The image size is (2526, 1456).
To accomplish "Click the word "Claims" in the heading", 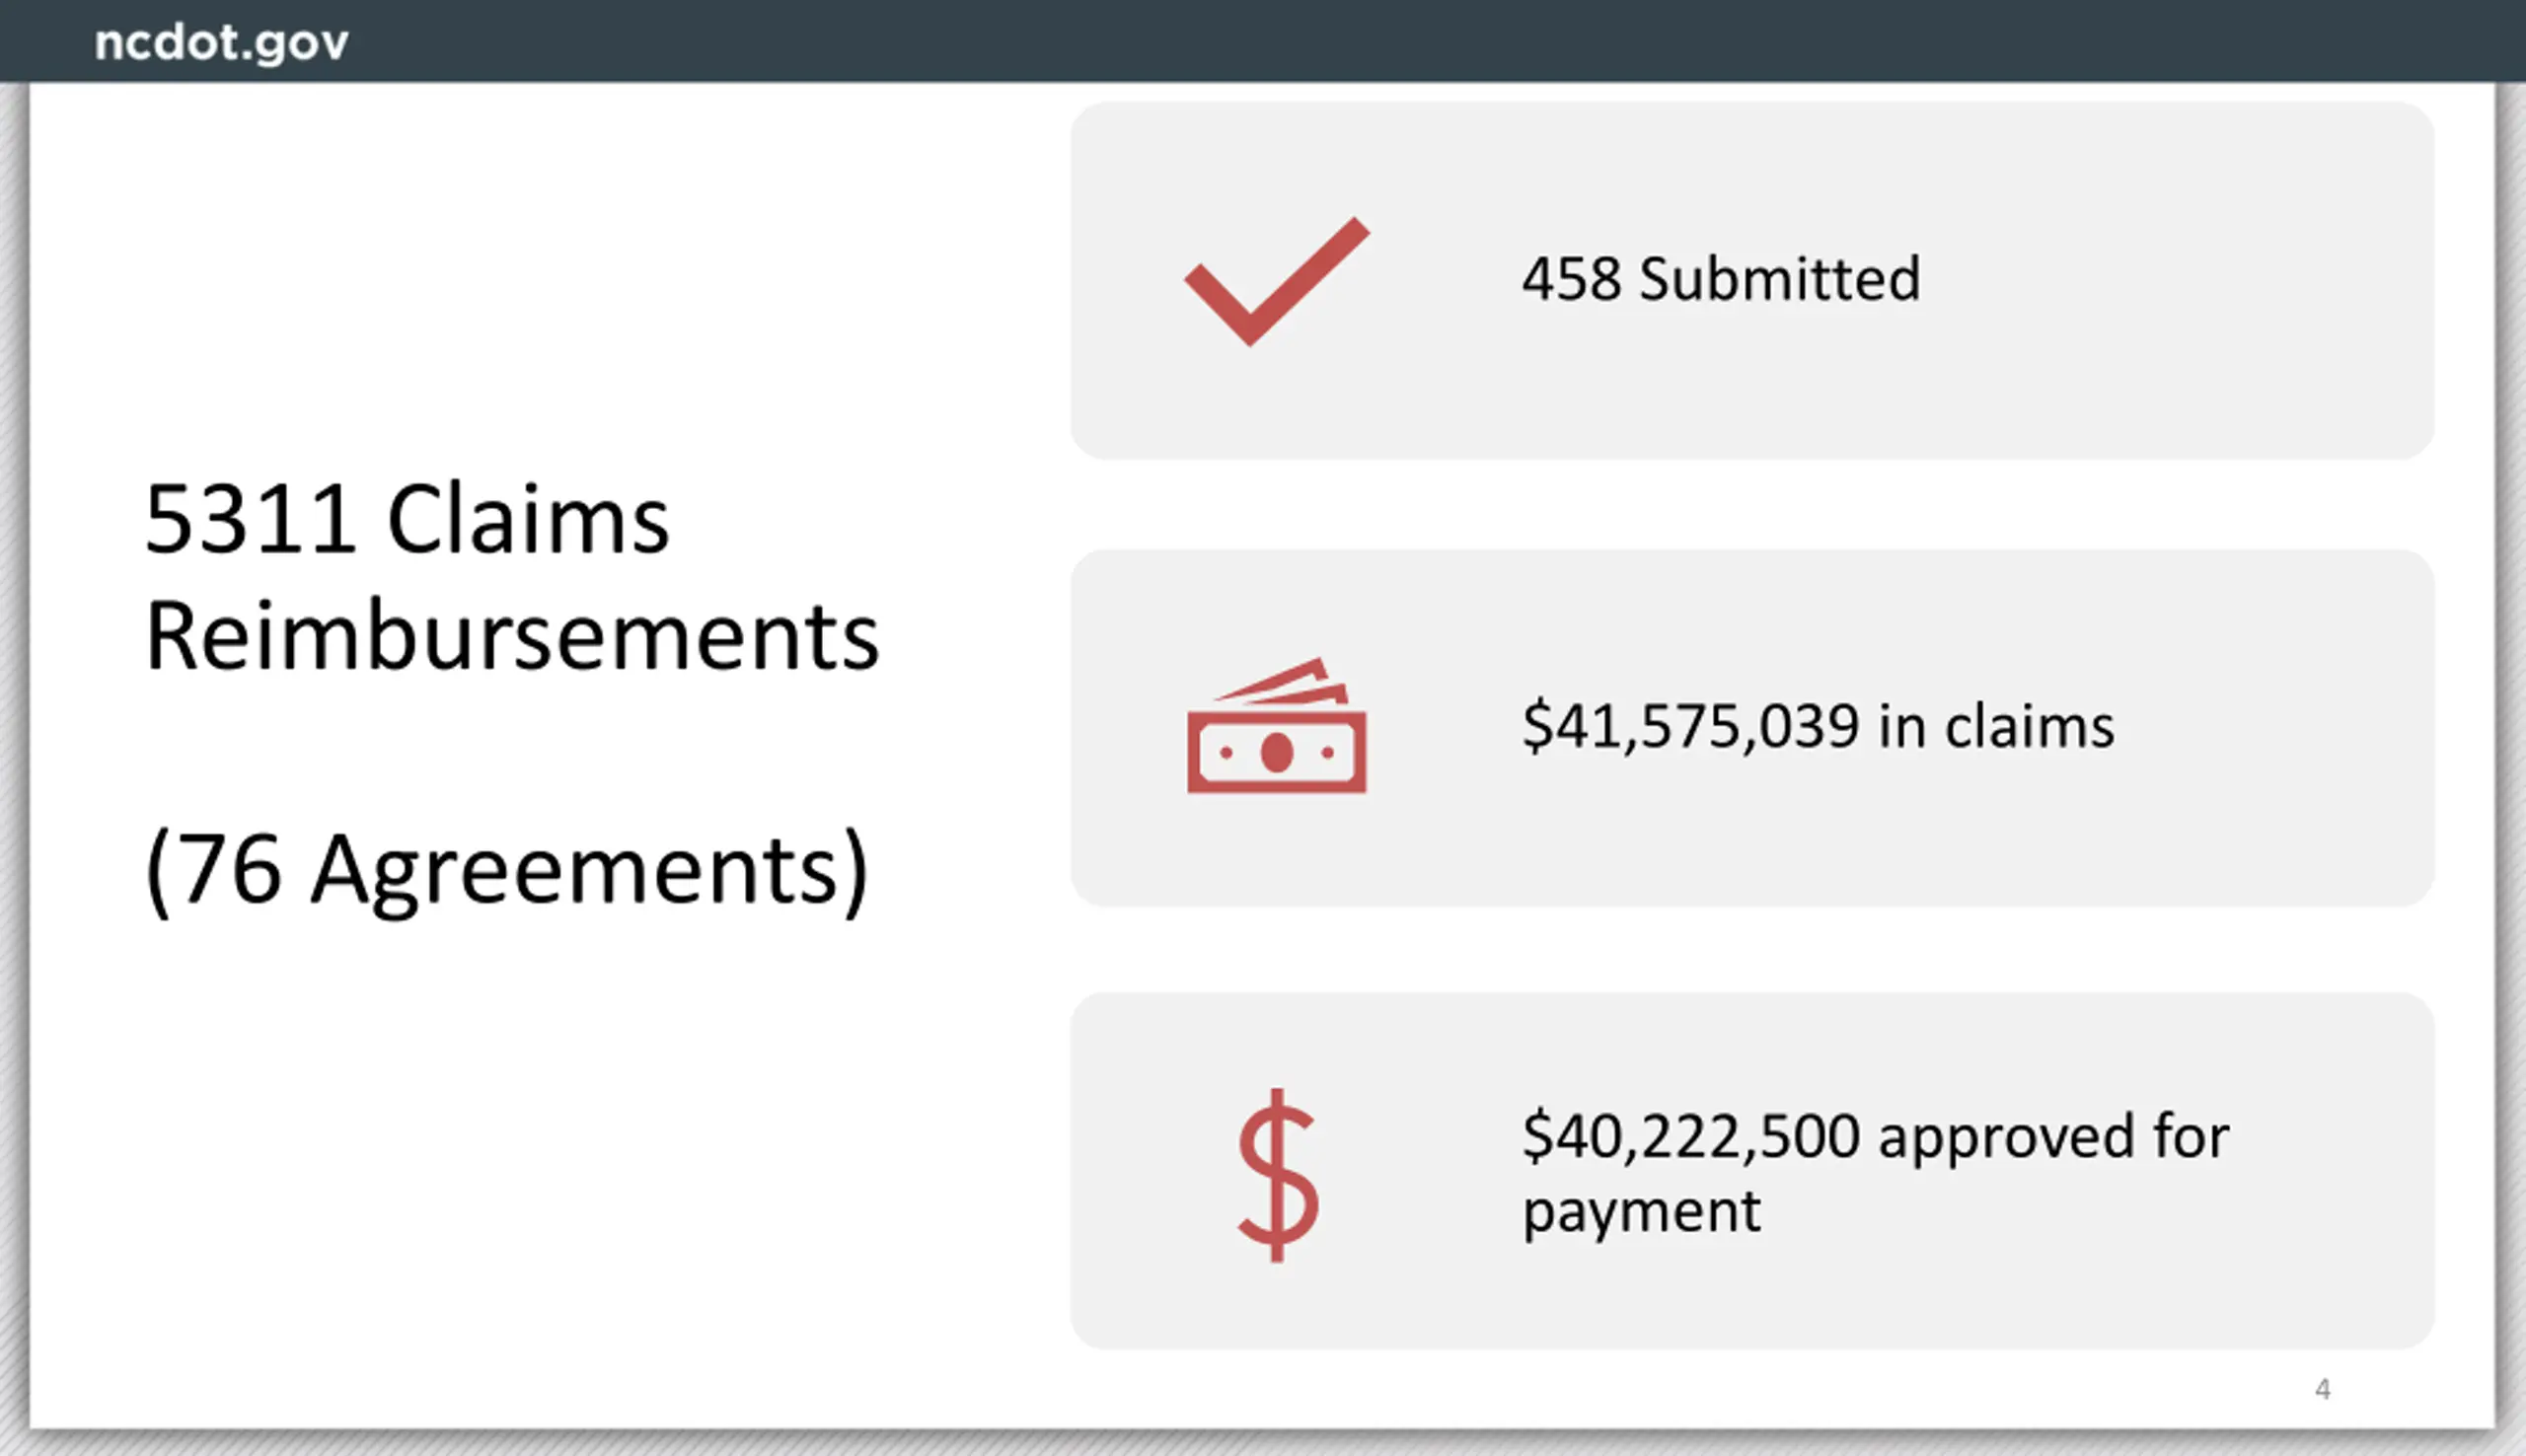I will pos(528,520).
